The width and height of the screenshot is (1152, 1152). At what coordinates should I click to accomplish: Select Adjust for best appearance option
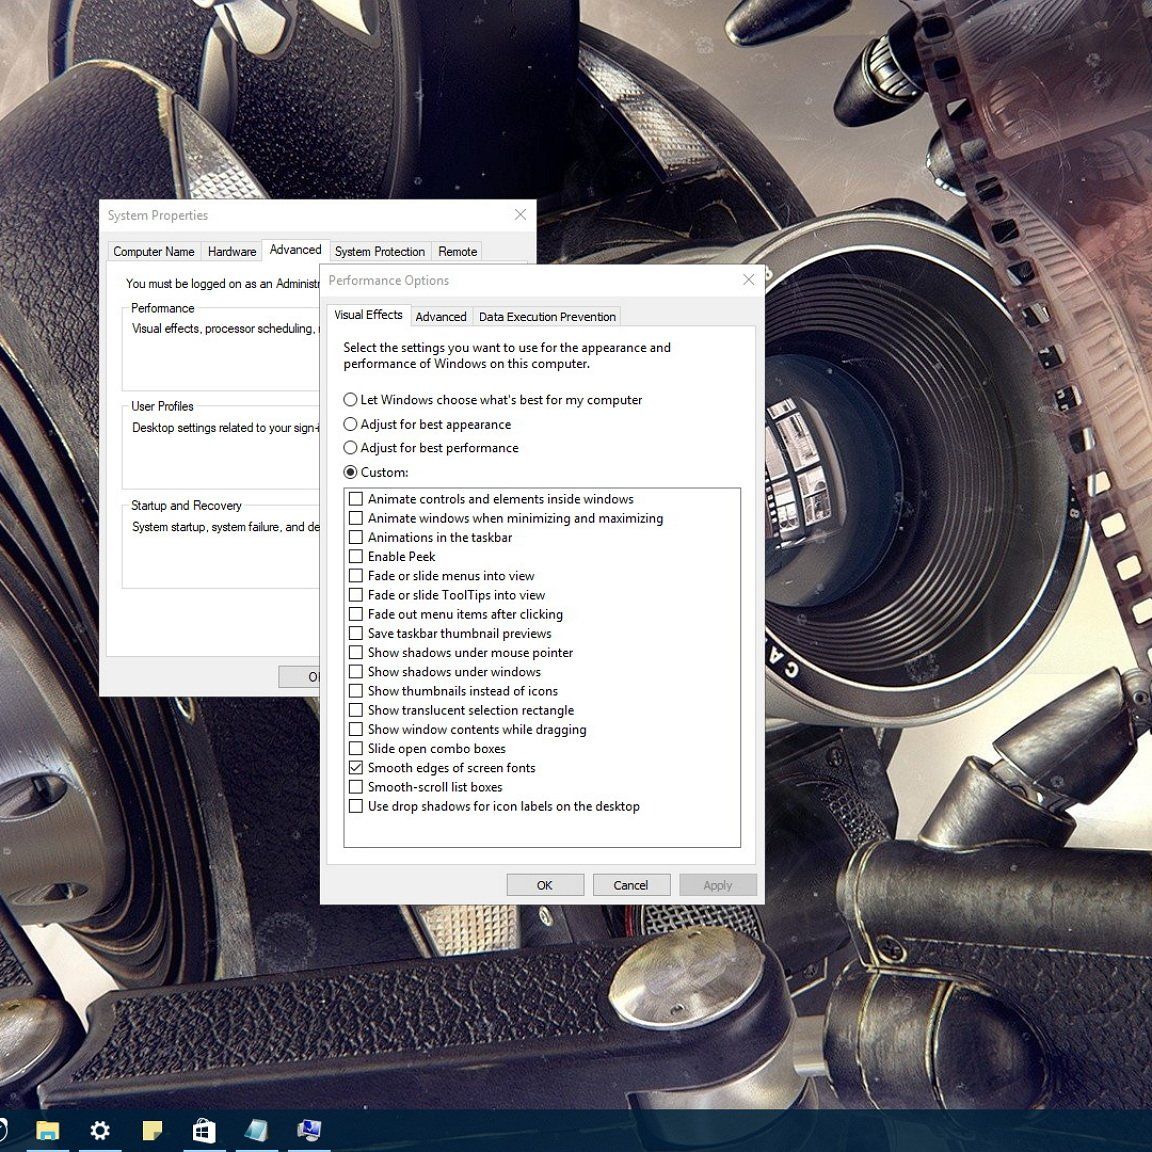[350, 424]
